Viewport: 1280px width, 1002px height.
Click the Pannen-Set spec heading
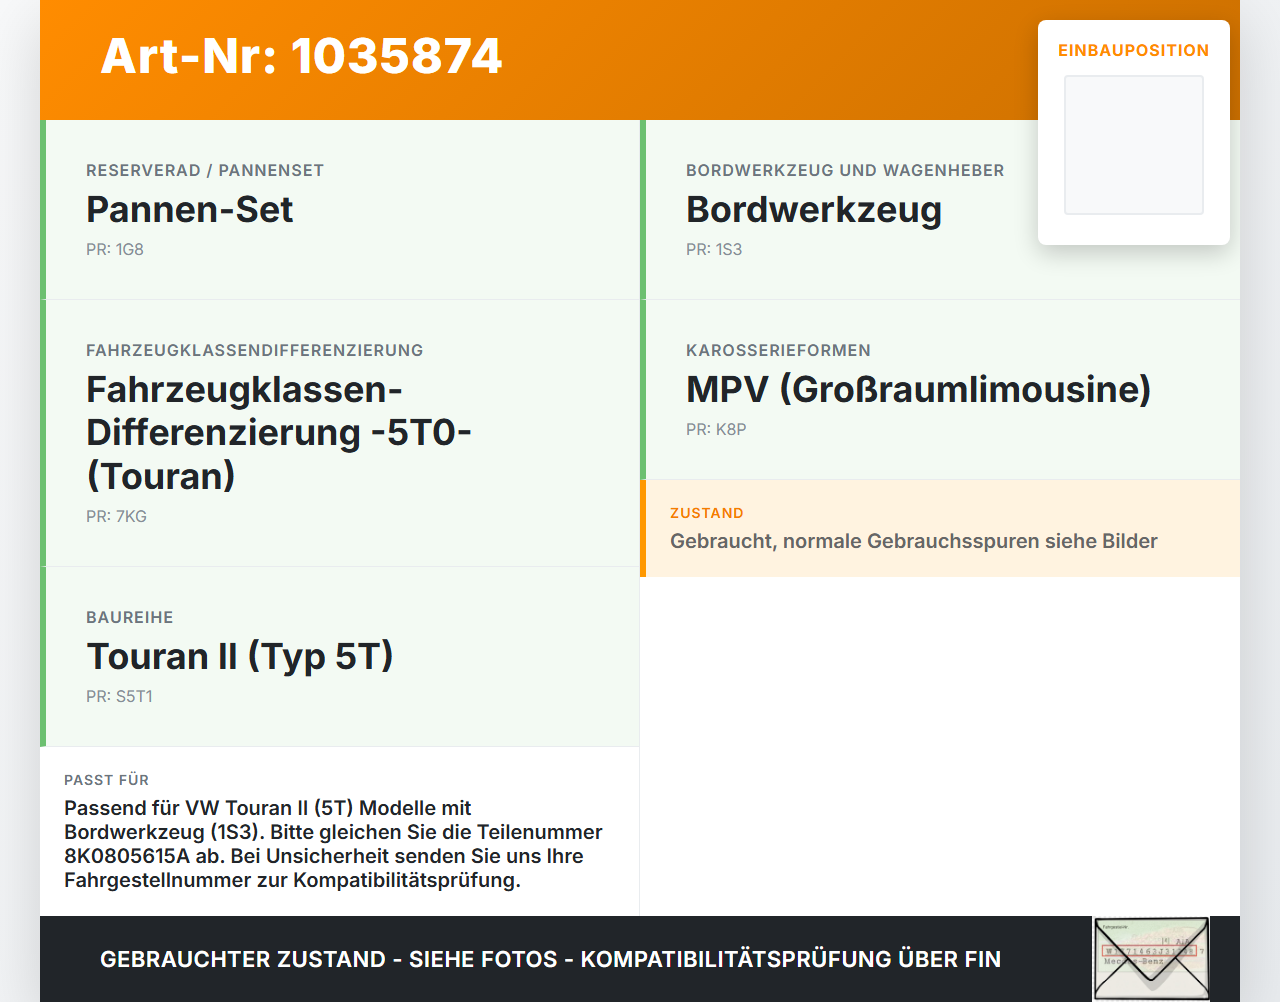point(190,209)
